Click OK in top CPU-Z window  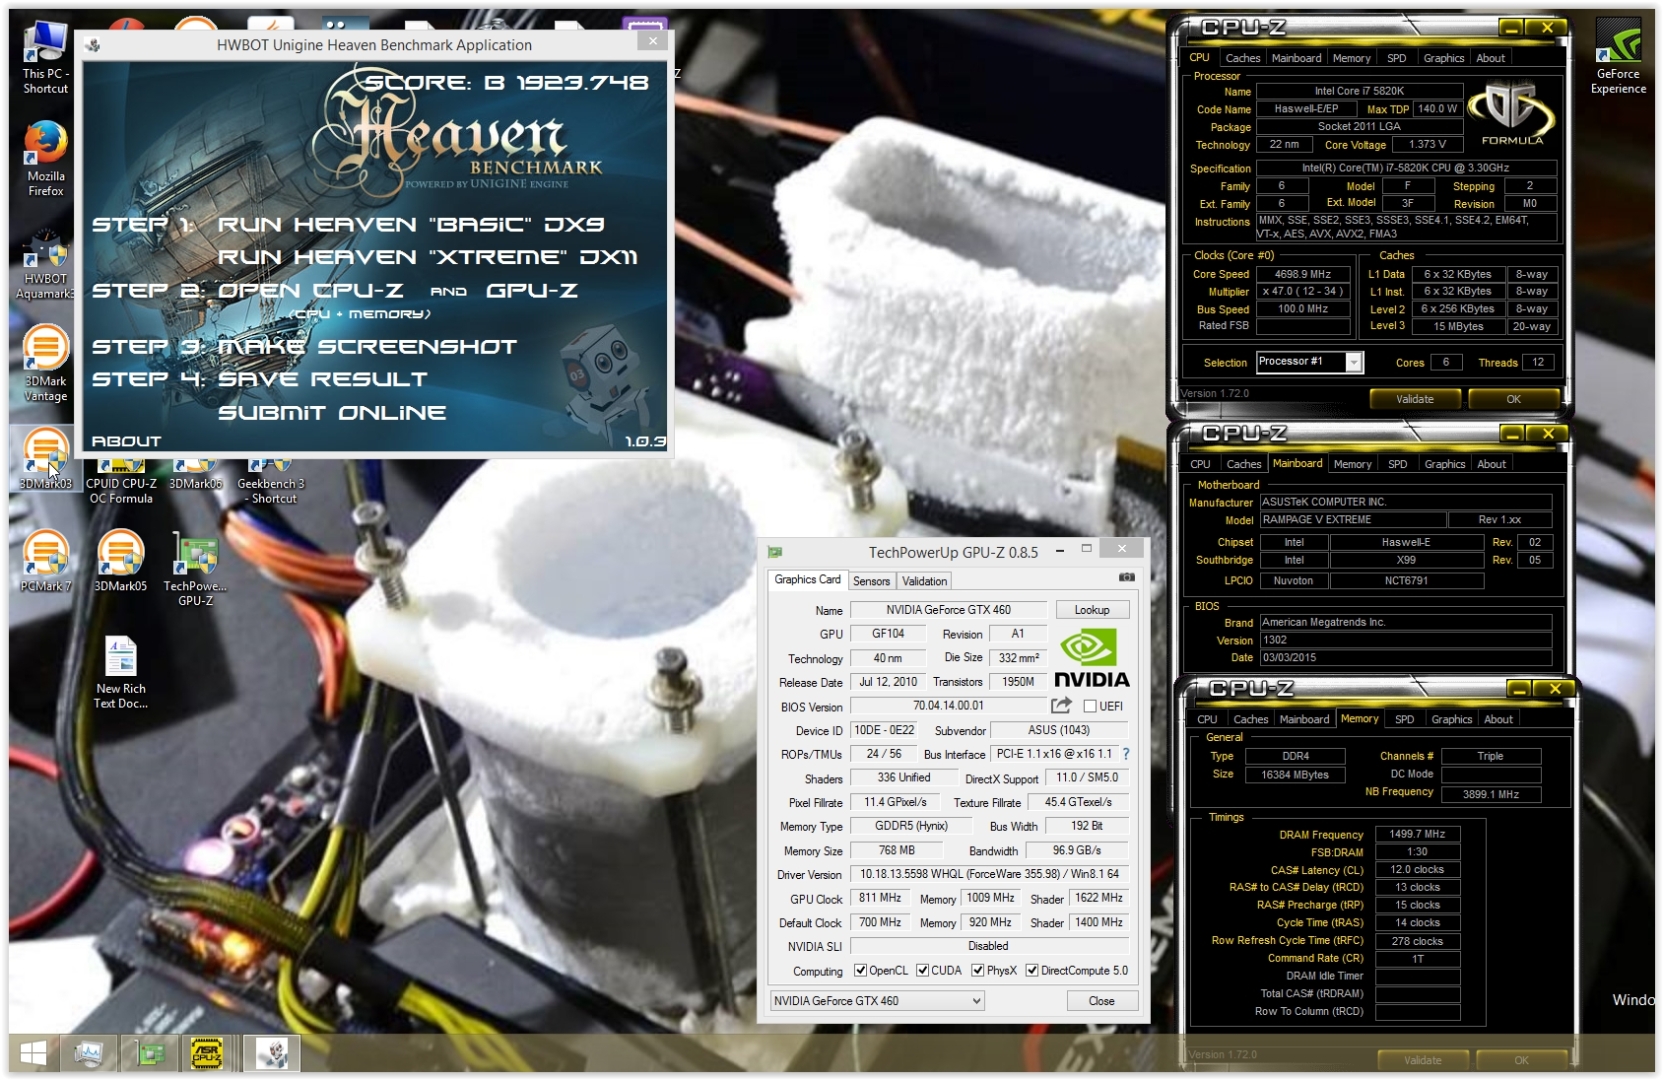click(1513, 399)
